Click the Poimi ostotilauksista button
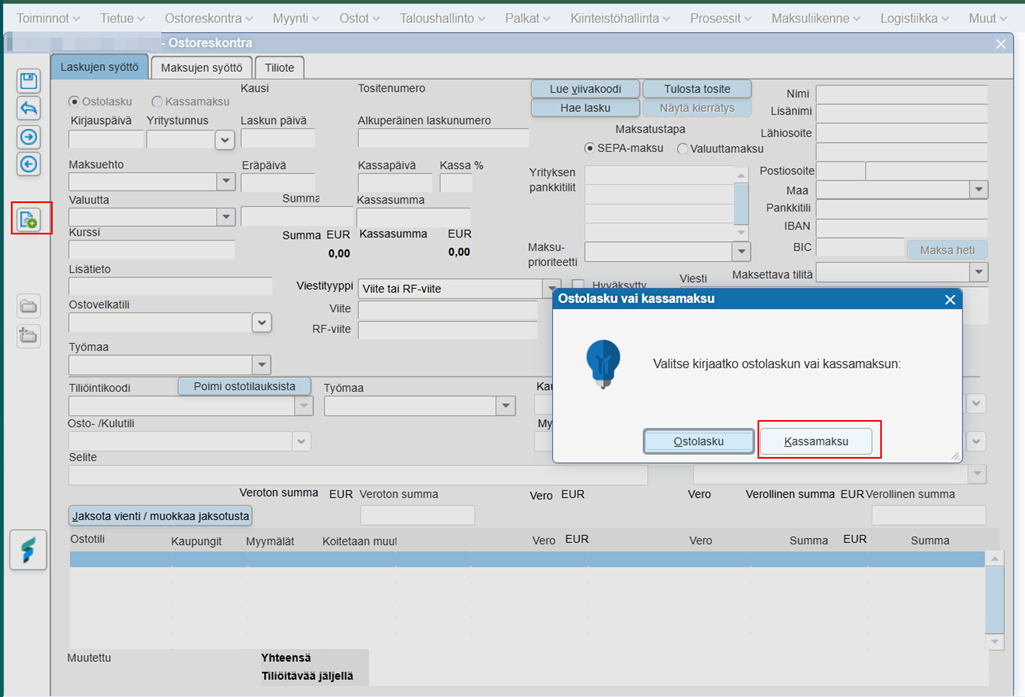The image size is (1025, 697). [x=244, y=386]
